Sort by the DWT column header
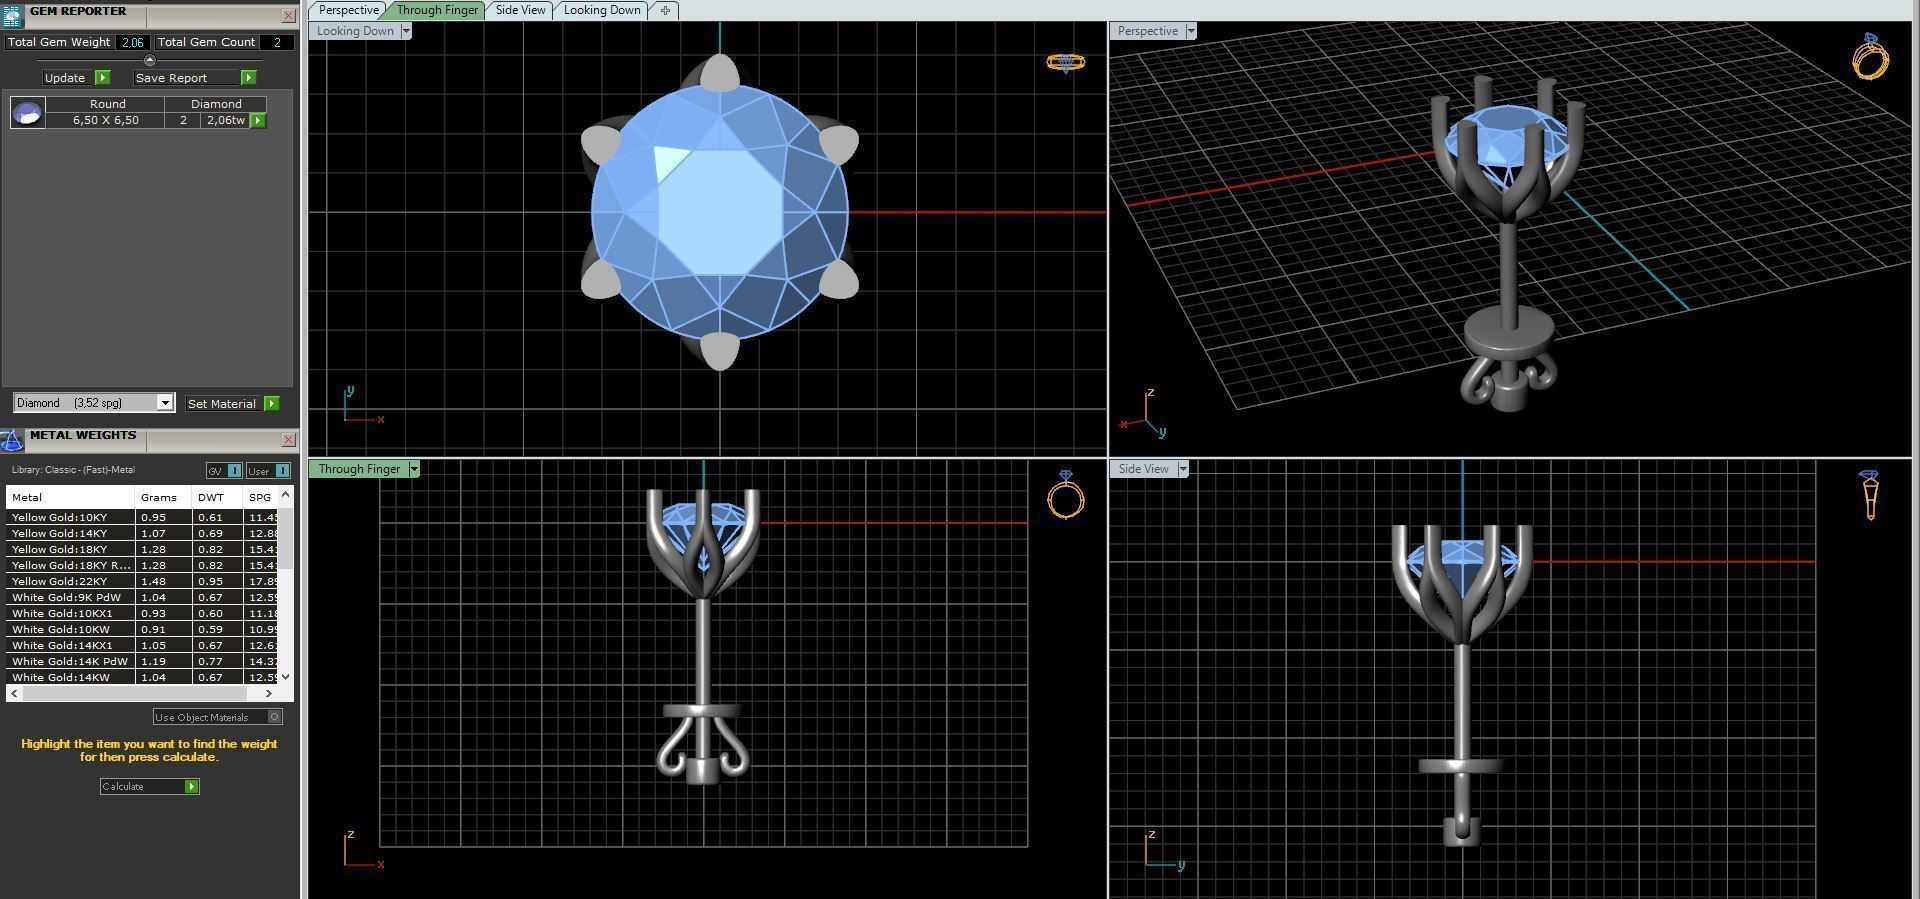Viewport: 1920px width, 899px height. click(217, 497)
